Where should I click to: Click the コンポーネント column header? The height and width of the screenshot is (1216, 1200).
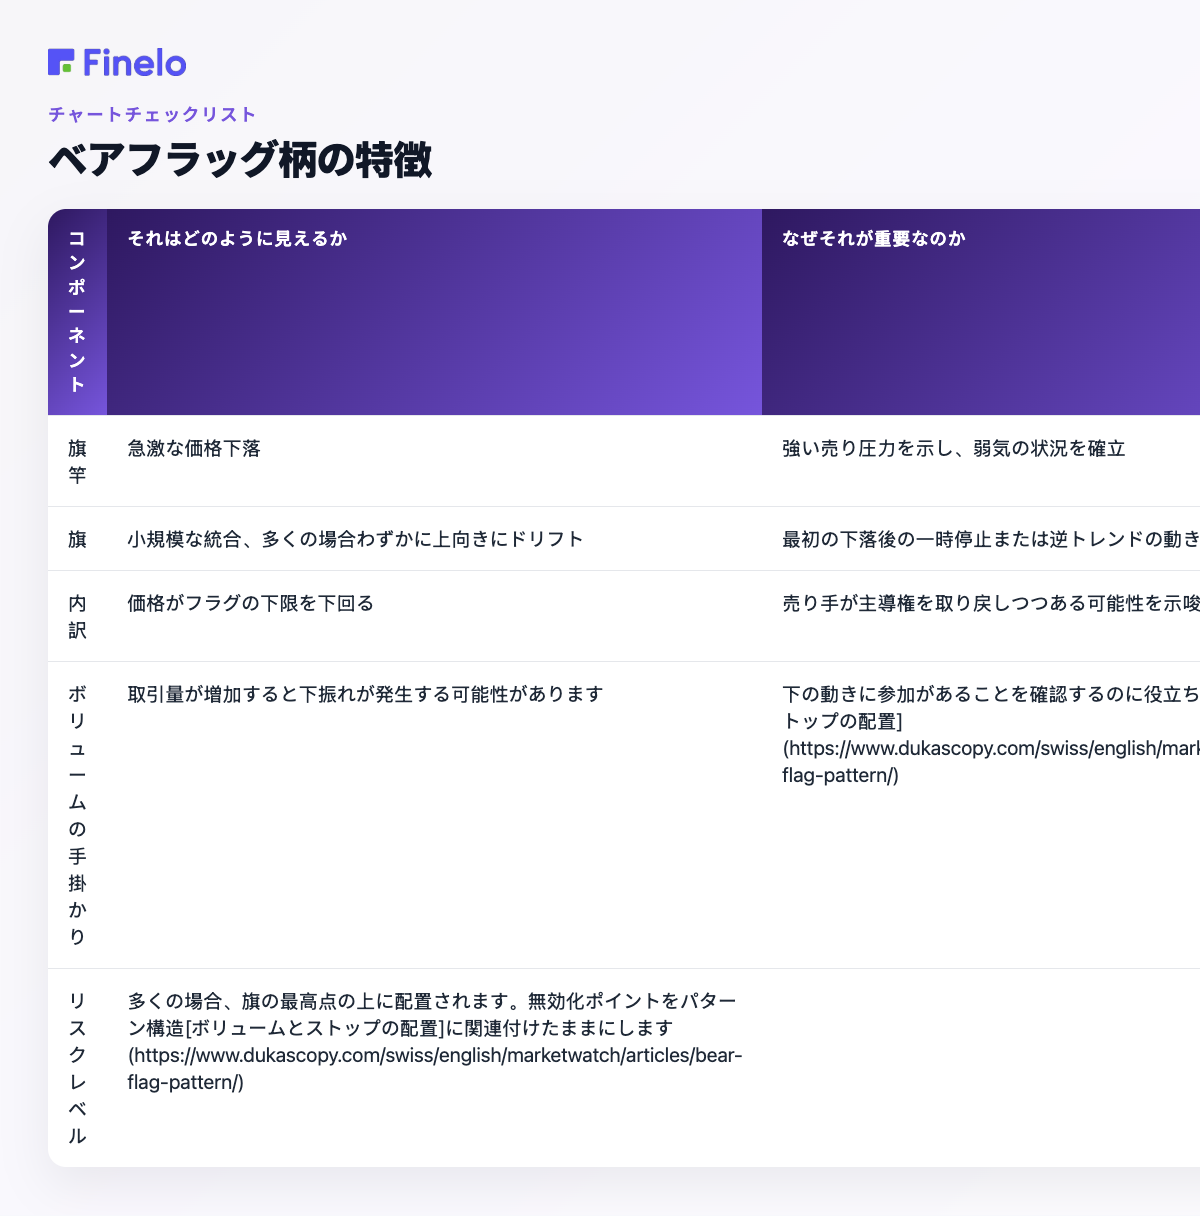click(77, 312)
